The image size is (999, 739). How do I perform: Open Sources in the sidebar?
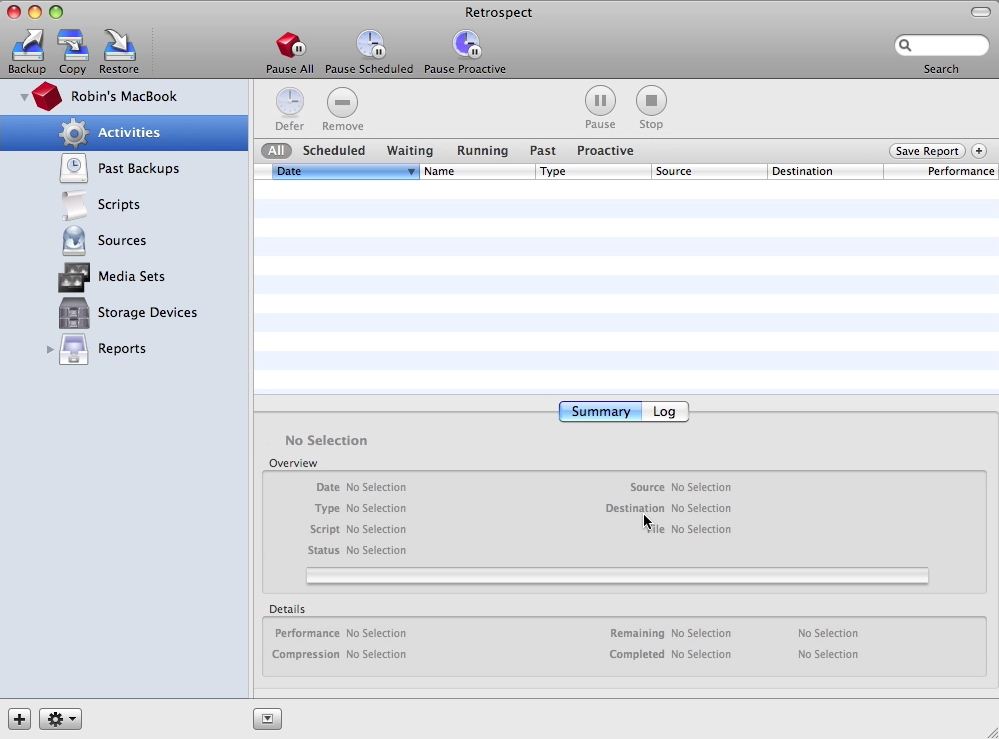tap(124, 240)
